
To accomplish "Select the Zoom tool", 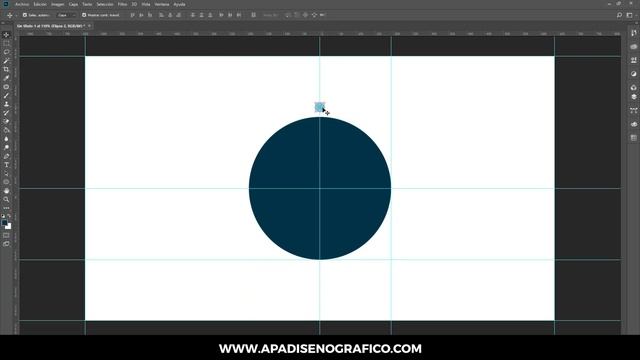I will coord(6,200).
